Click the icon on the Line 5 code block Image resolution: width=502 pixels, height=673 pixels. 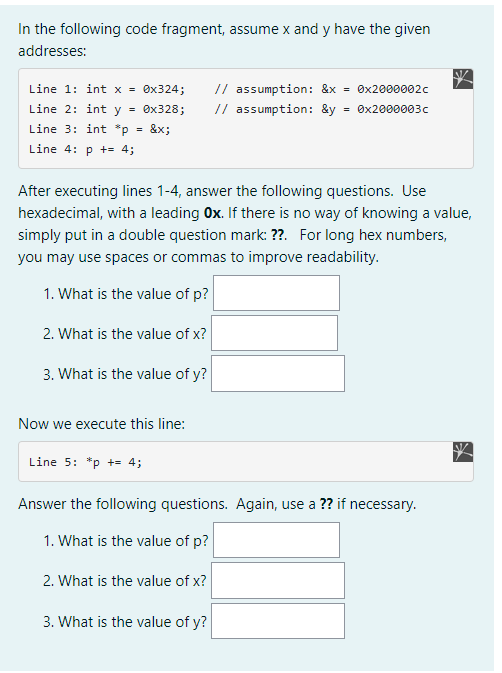(463, 452)
